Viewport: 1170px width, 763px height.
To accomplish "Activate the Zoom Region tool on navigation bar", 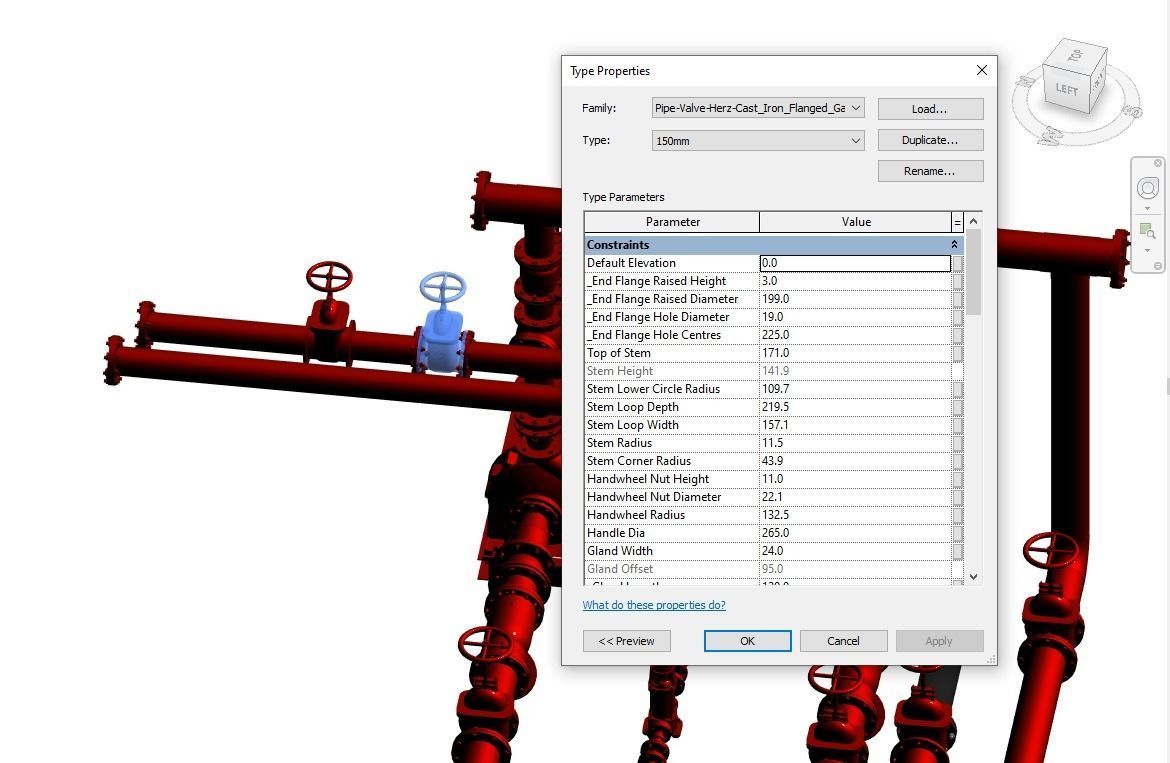I will 1146,228.
